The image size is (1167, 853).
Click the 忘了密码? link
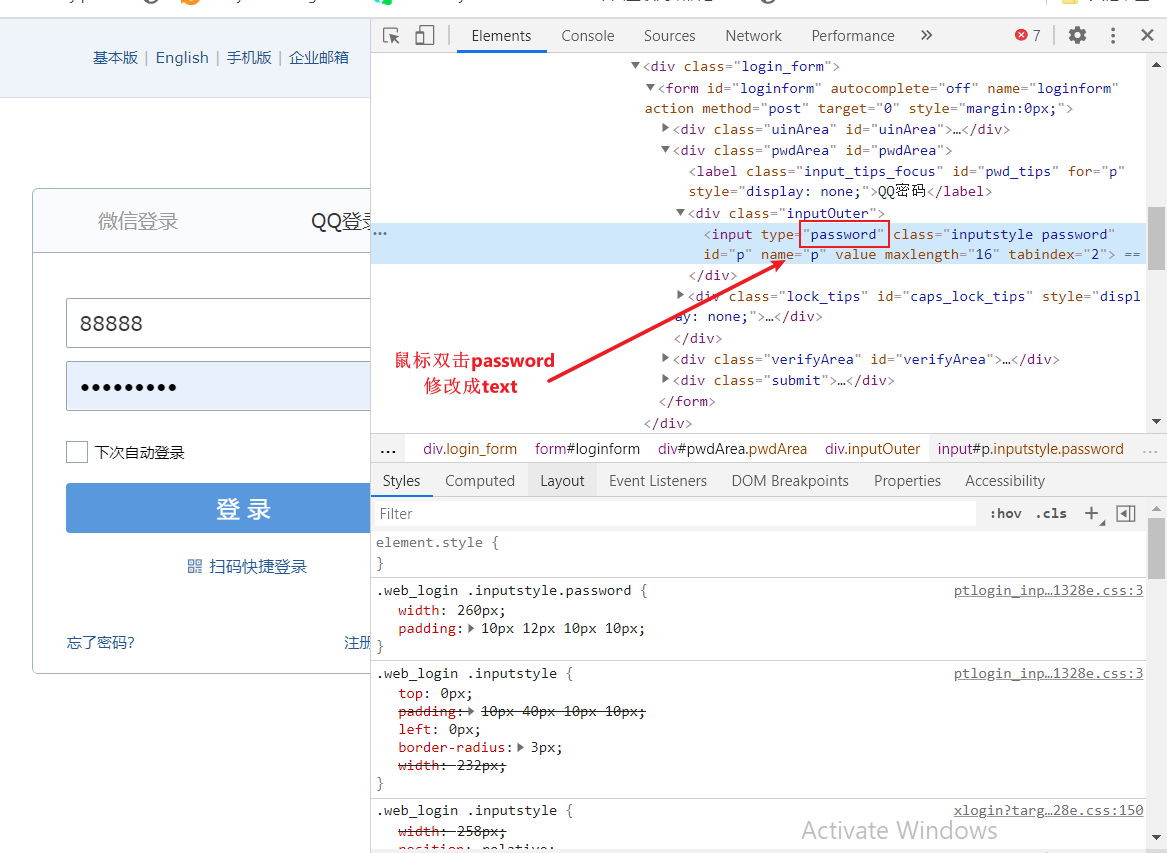(x=101, y=642)
